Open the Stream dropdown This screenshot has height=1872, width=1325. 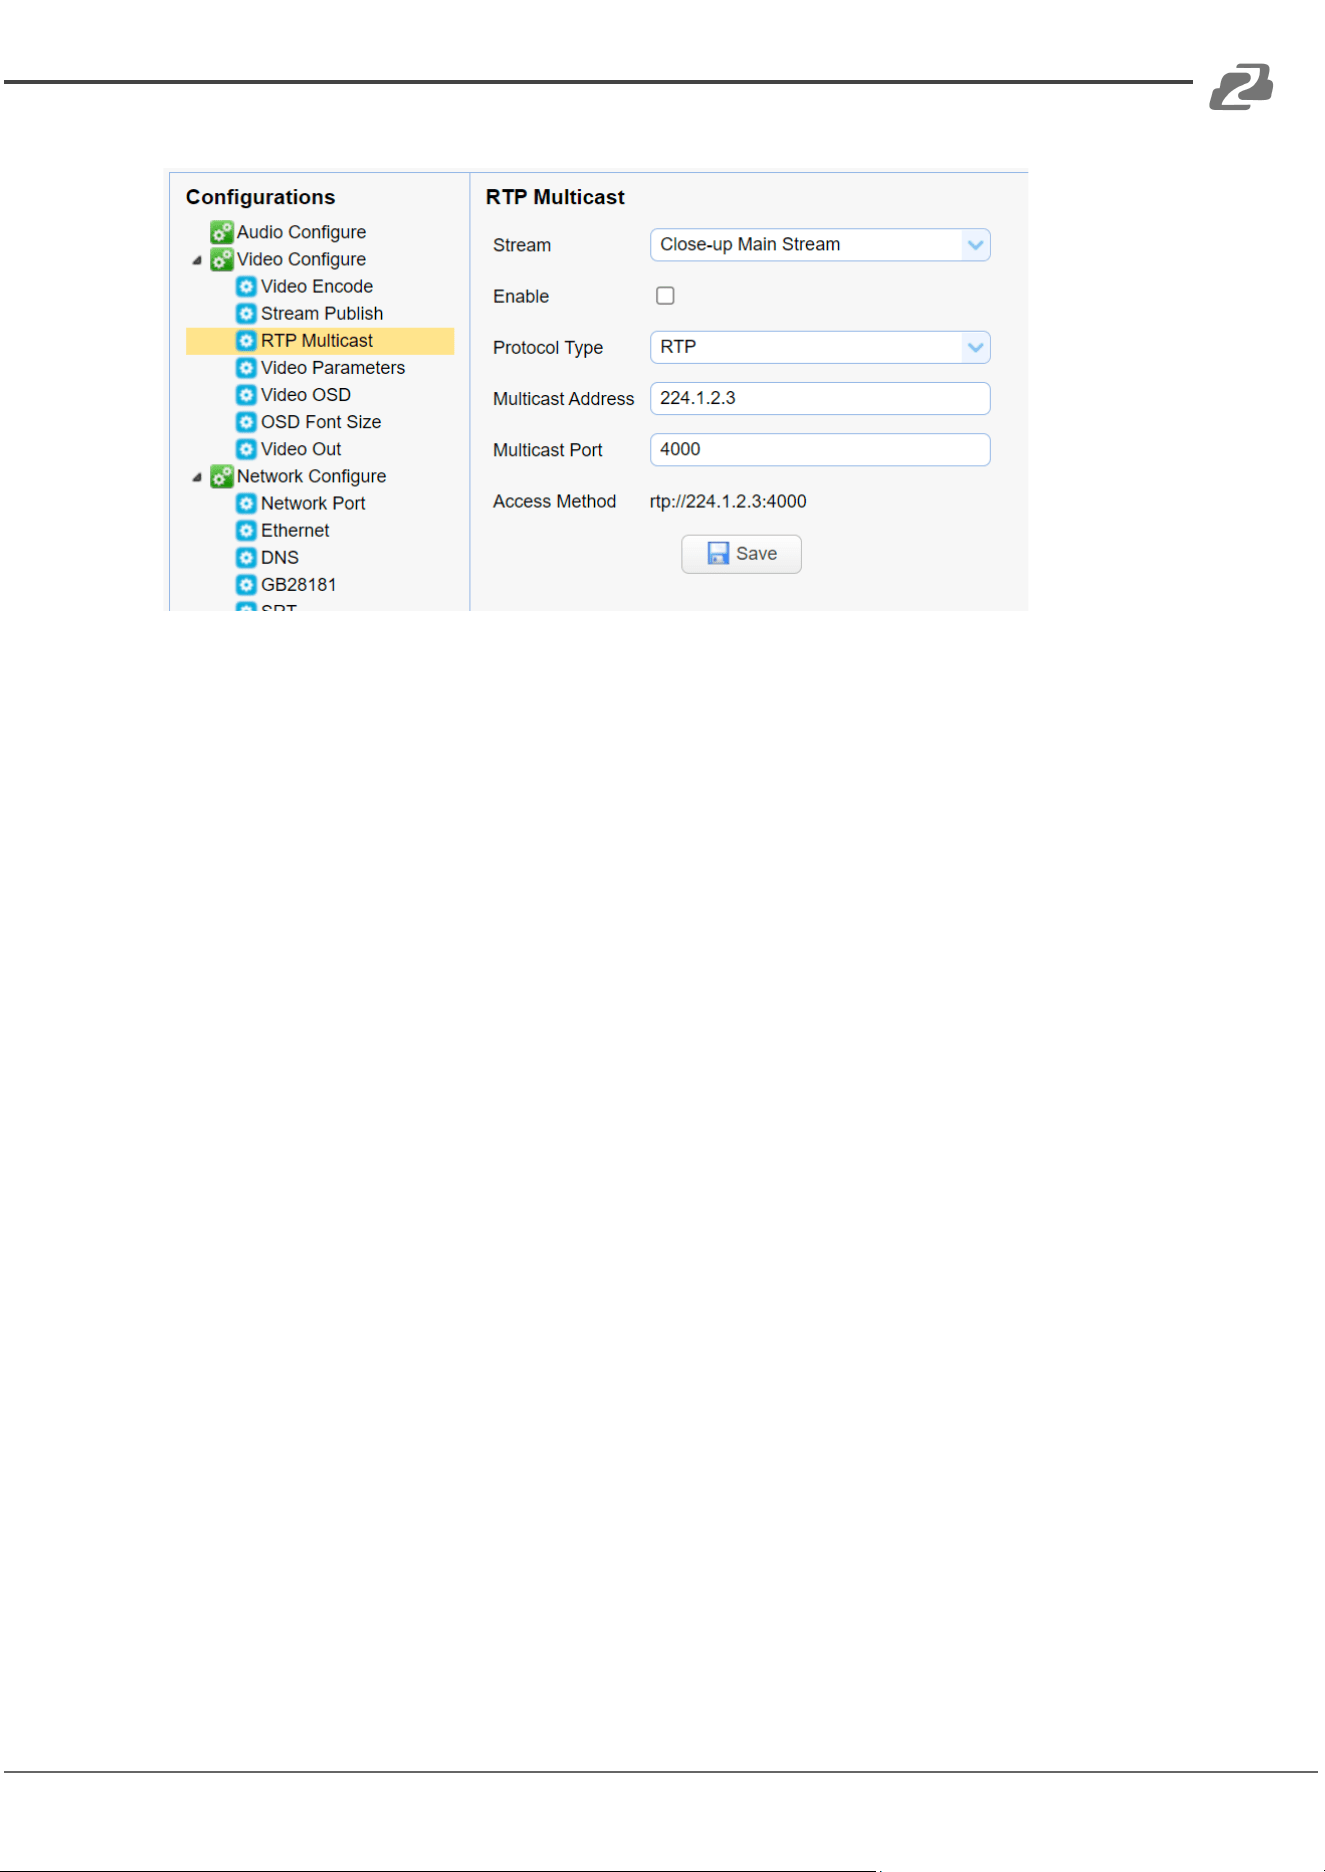(x=820, y=245)
